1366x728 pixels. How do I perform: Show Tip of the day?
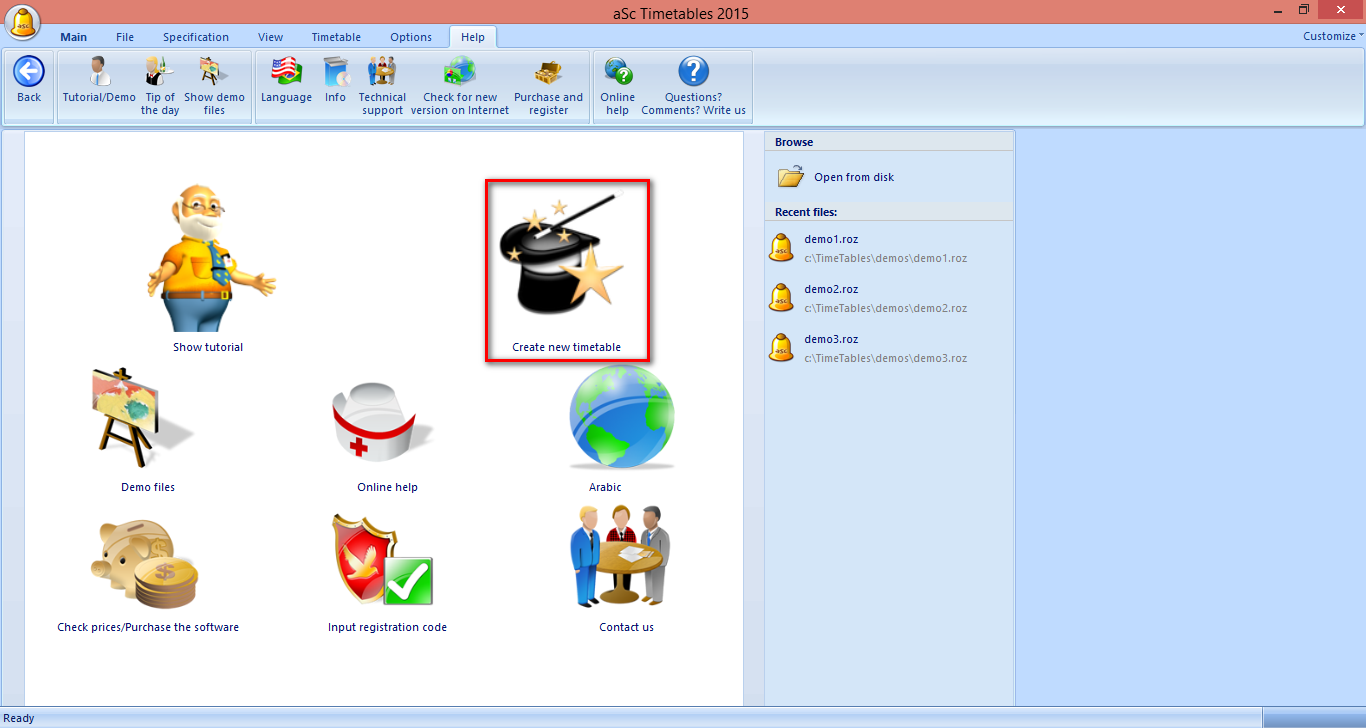point(160,85)
